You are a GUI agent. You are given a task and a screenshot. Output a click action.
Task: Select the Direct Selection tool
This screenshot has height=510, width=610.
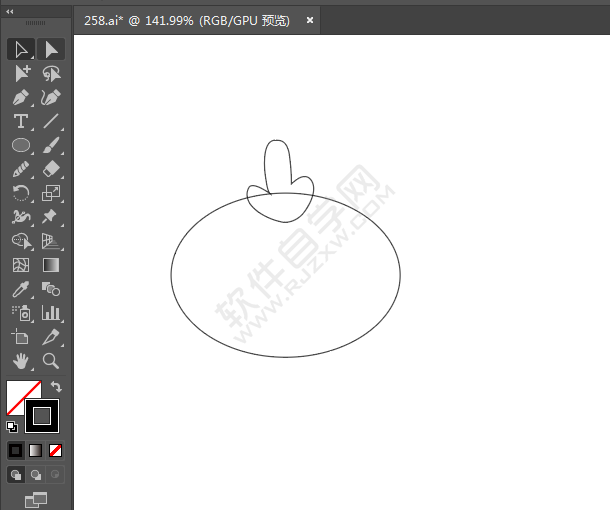click(51, 49)
